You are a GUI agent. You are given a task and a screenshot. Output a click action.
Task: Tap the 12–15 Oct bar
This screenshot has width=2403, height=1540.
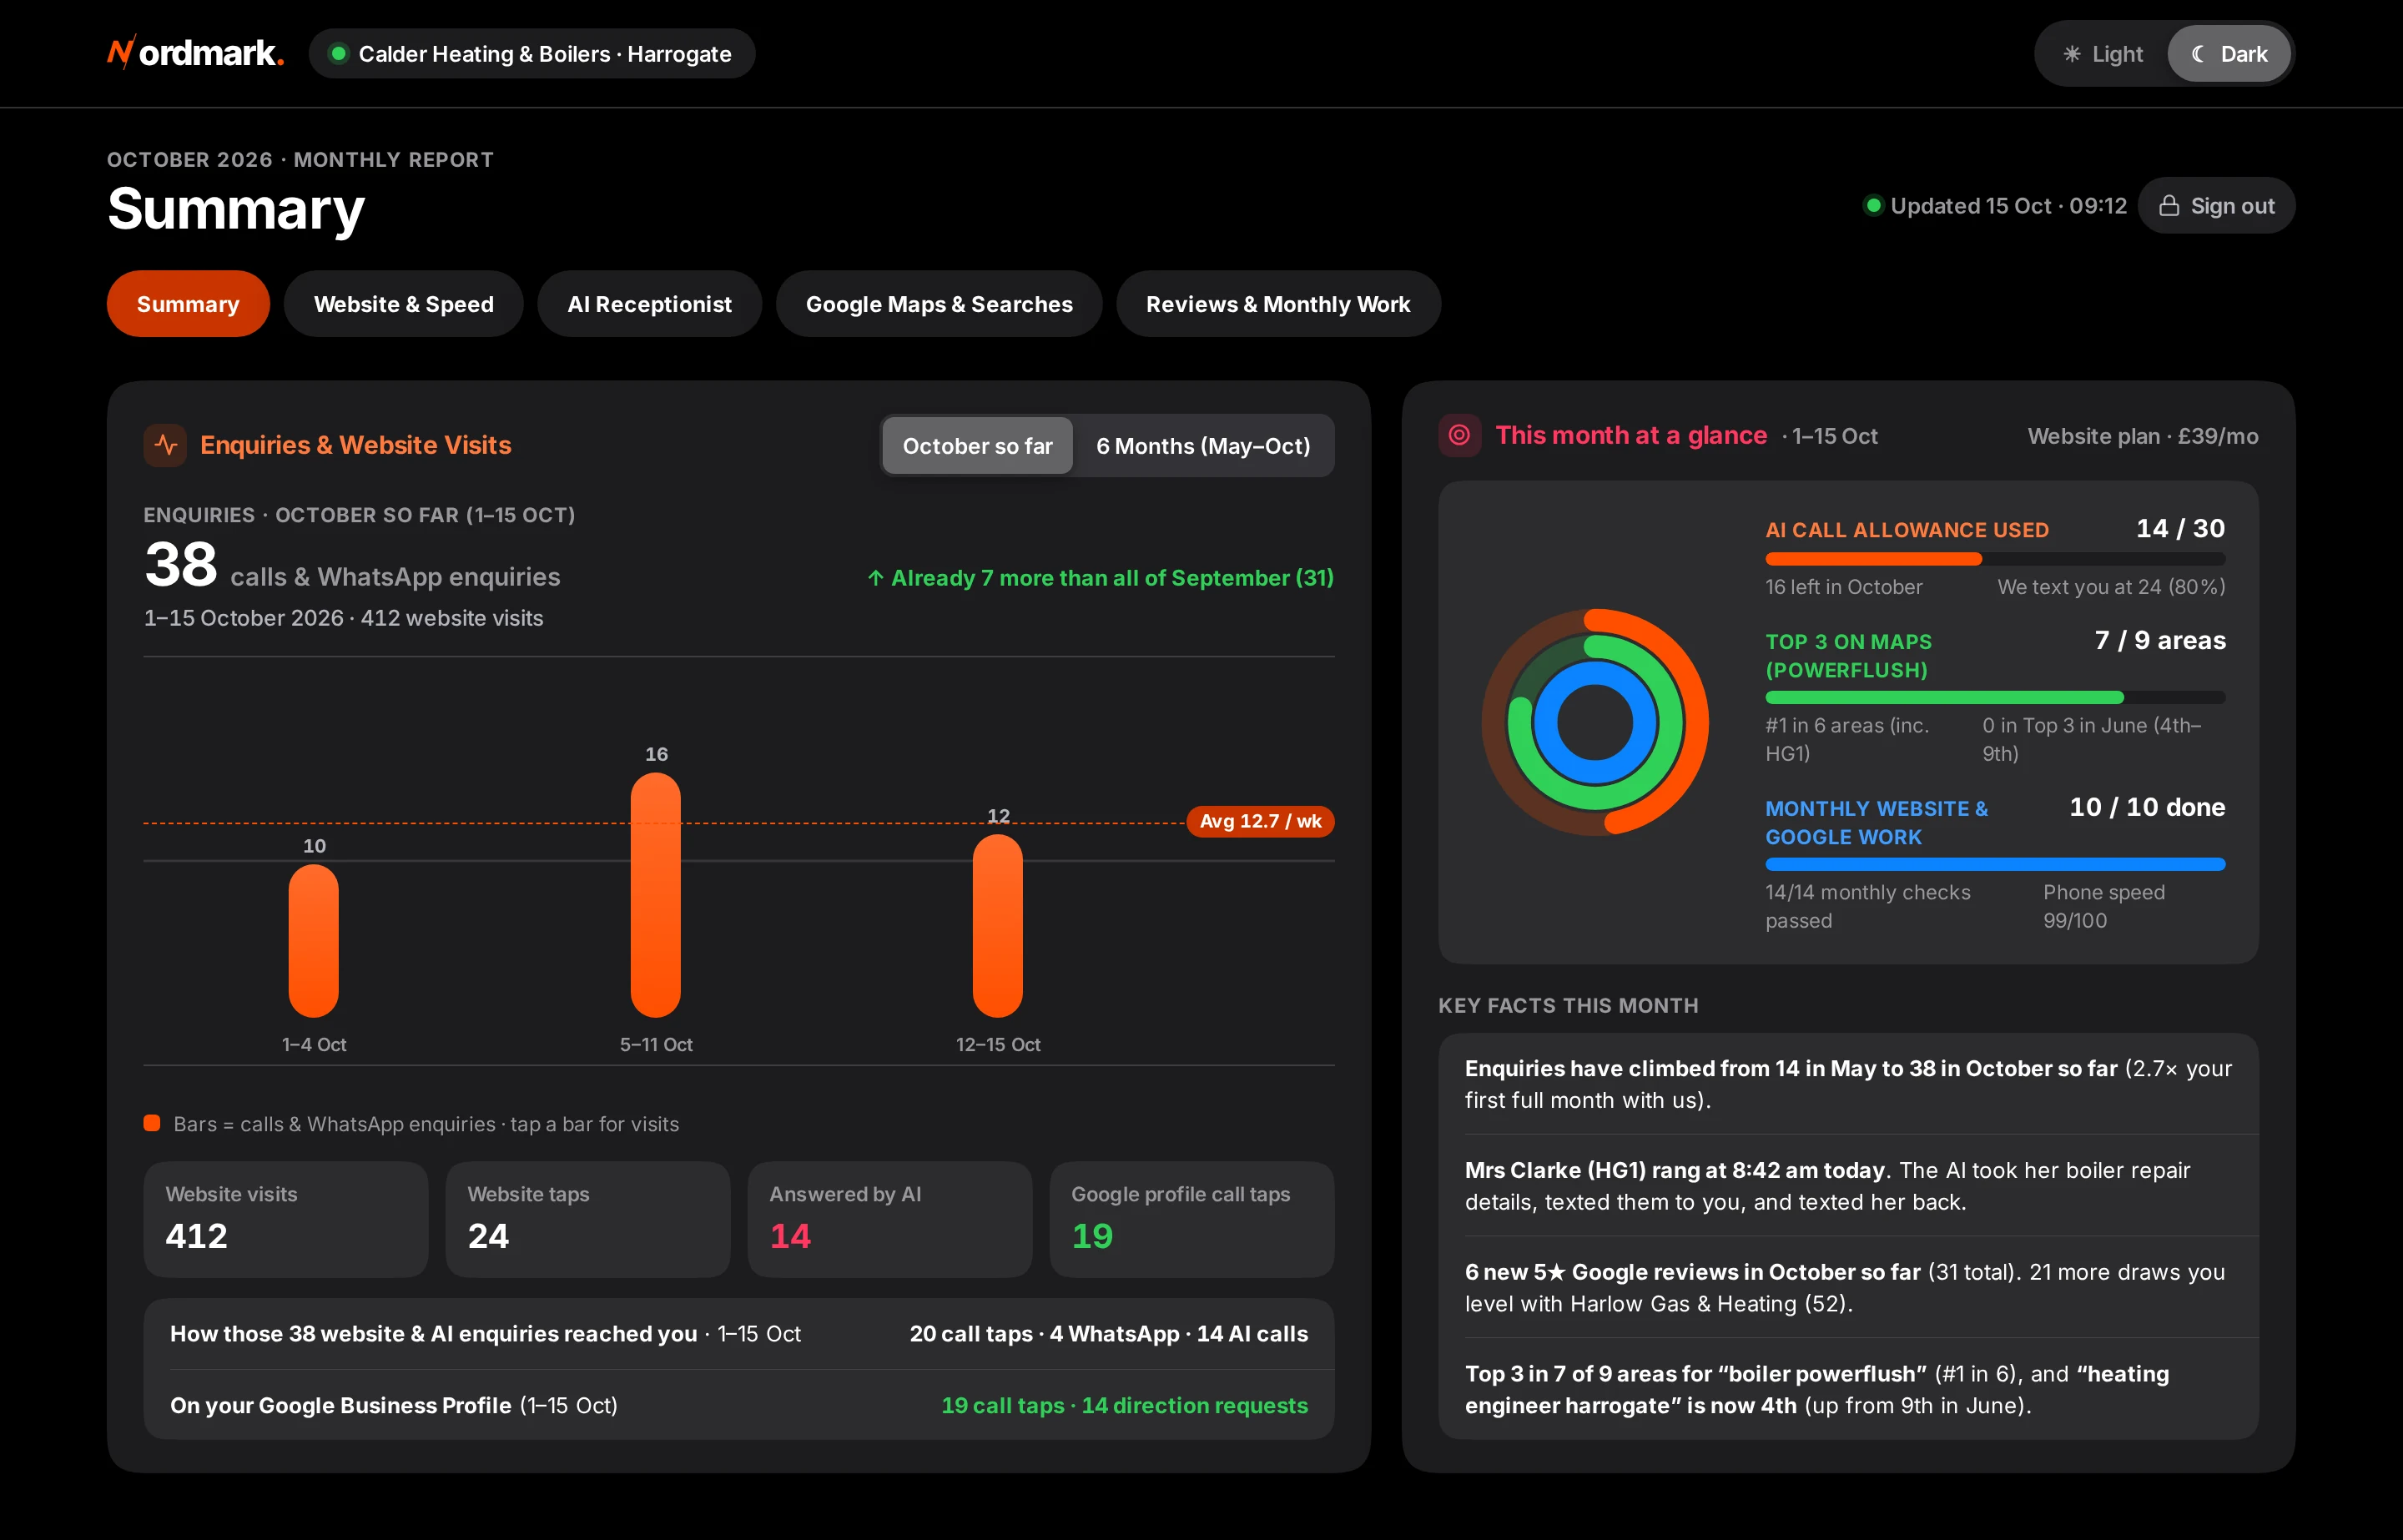[998, 926]
